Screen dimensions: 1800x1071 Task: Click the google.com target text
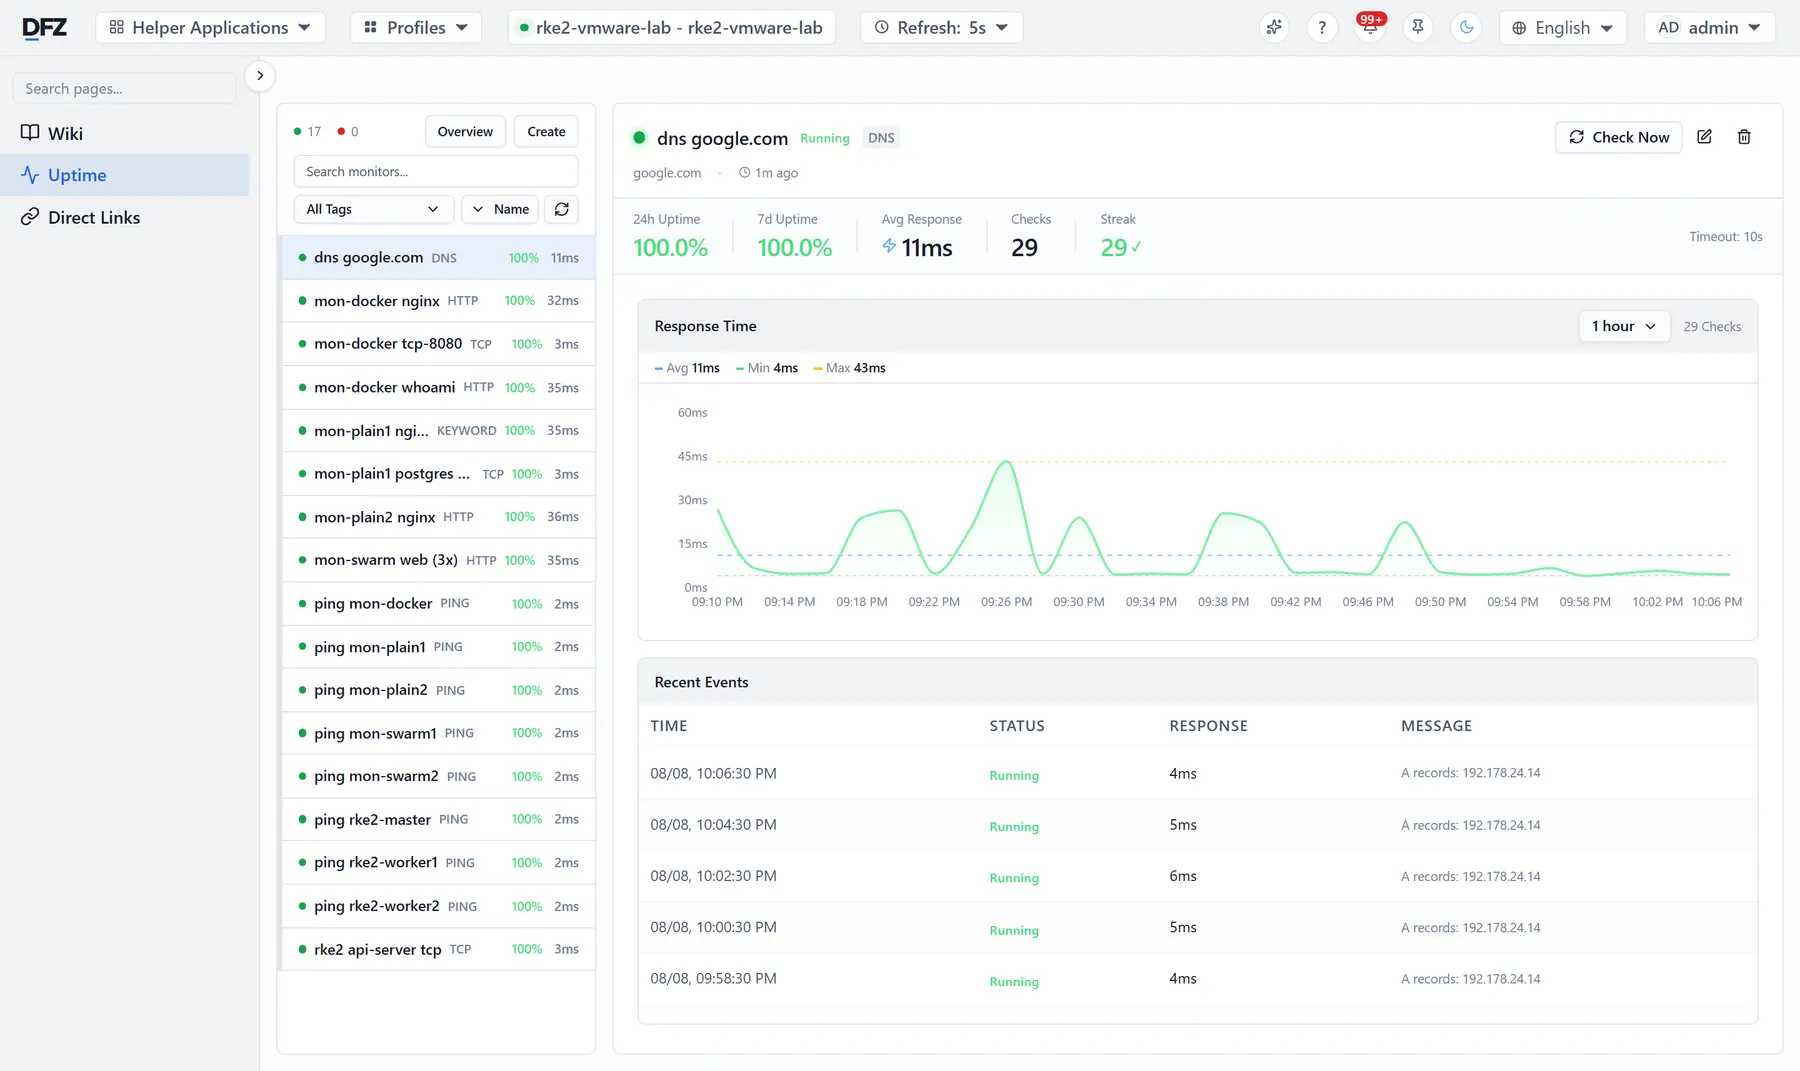pyautogui.click(x=667, y=173)
